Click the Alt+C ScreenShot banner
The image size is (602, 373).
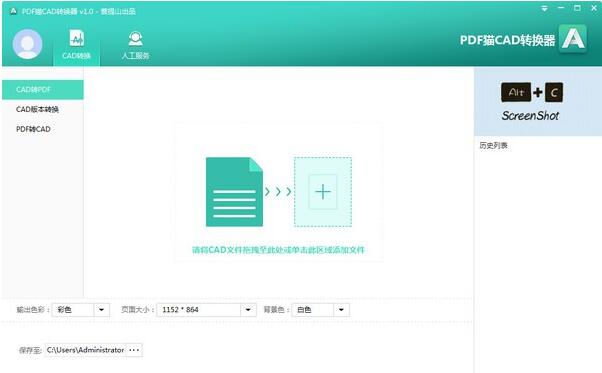point(538,102)
